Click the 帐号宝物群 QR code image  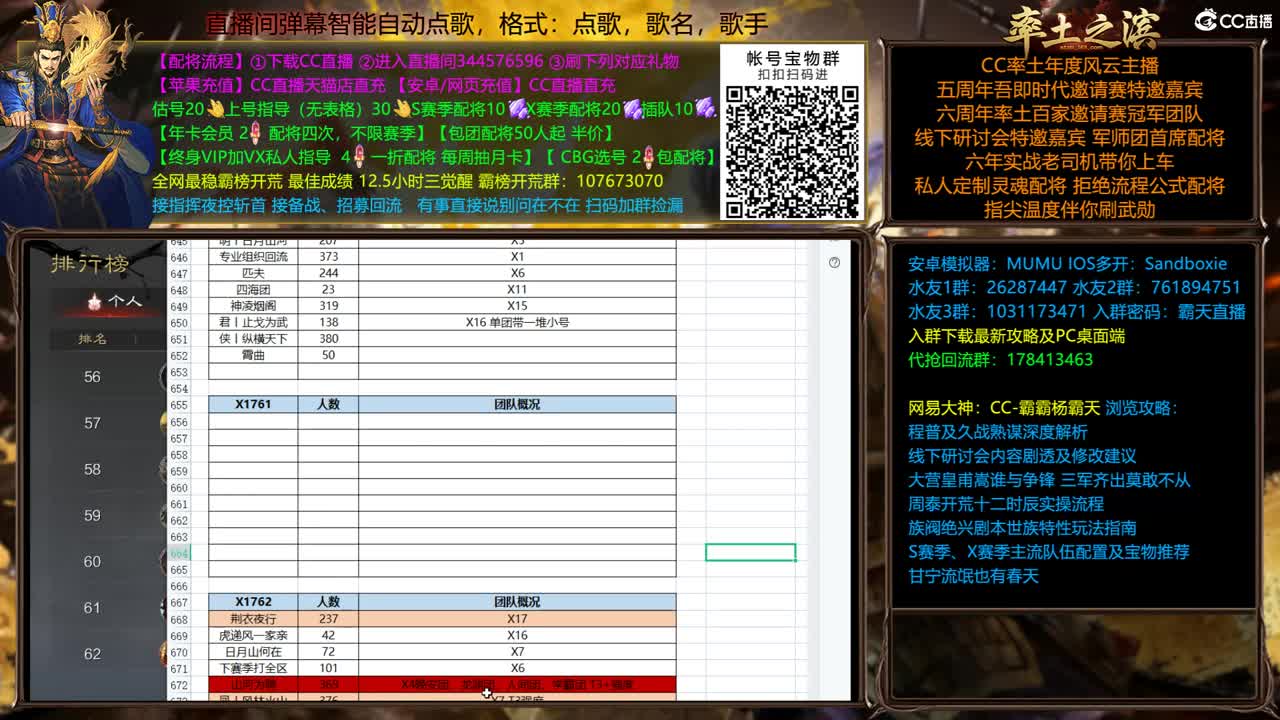(792, 151)
